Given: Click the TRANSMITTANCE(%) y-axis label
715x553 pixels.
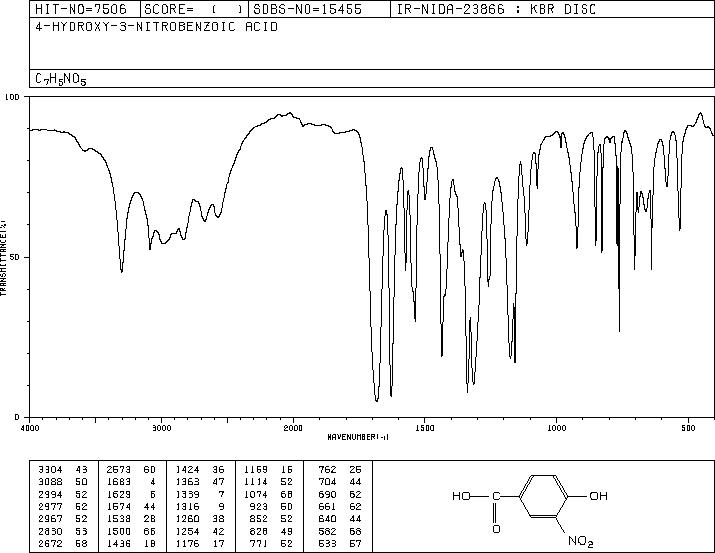Looking at the screenshot, I should pos(4,257).
